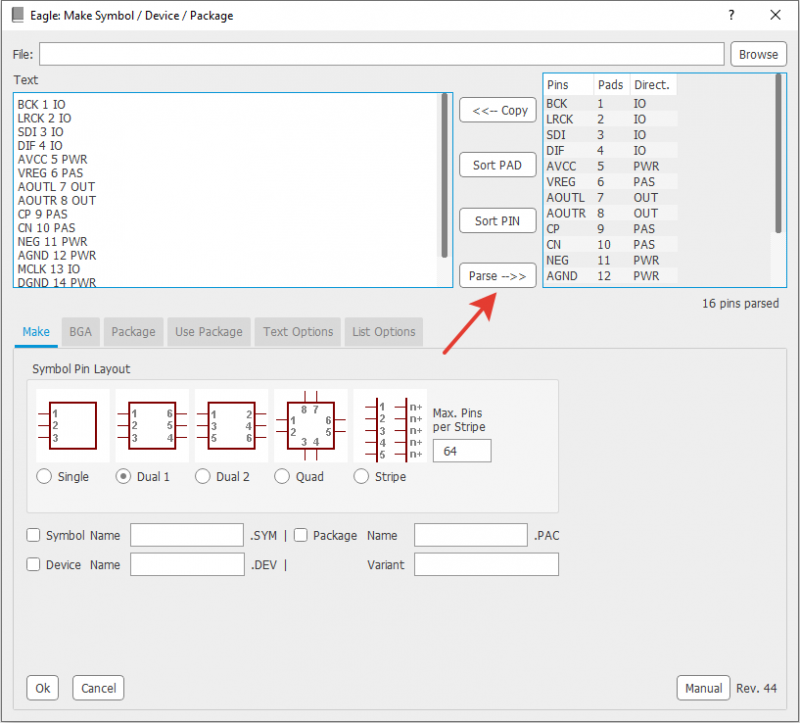Image resolution: width=800 pixels, height=723 pixels.
Task: Close the Eagle dialog window
Action: 775,15
